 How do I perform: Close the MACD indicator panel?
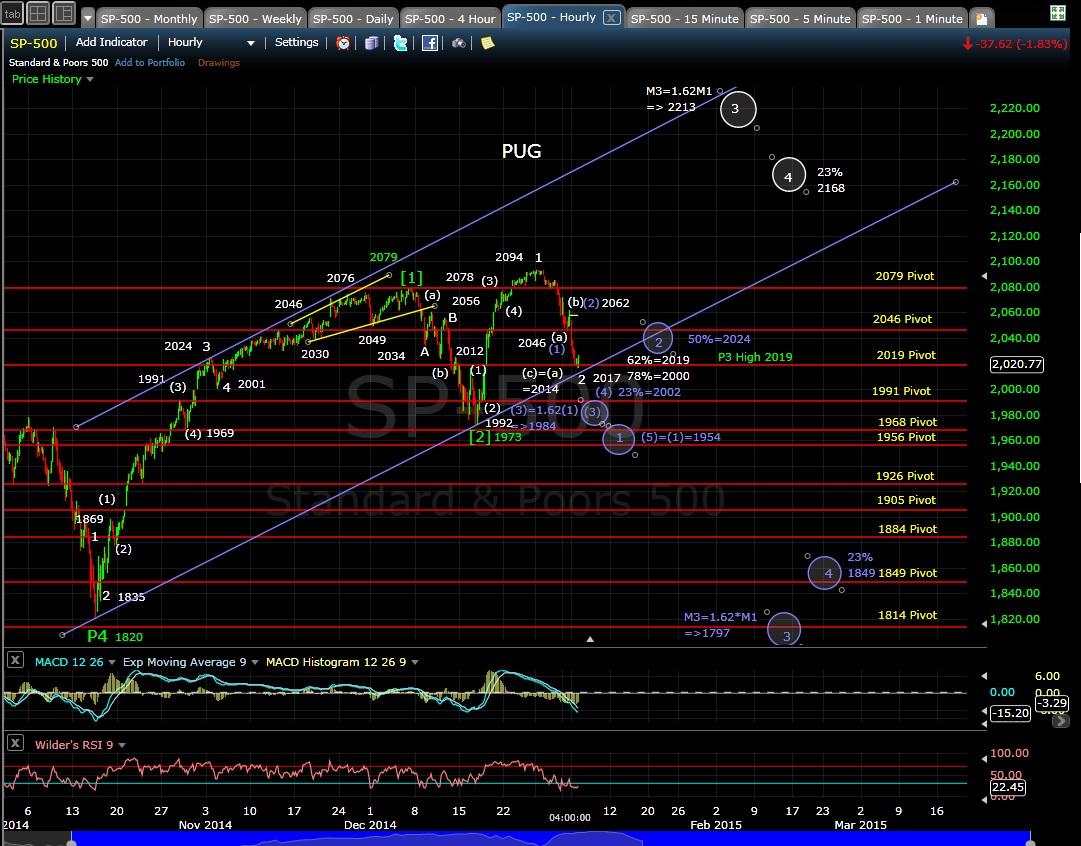click(x=14, y=661)
